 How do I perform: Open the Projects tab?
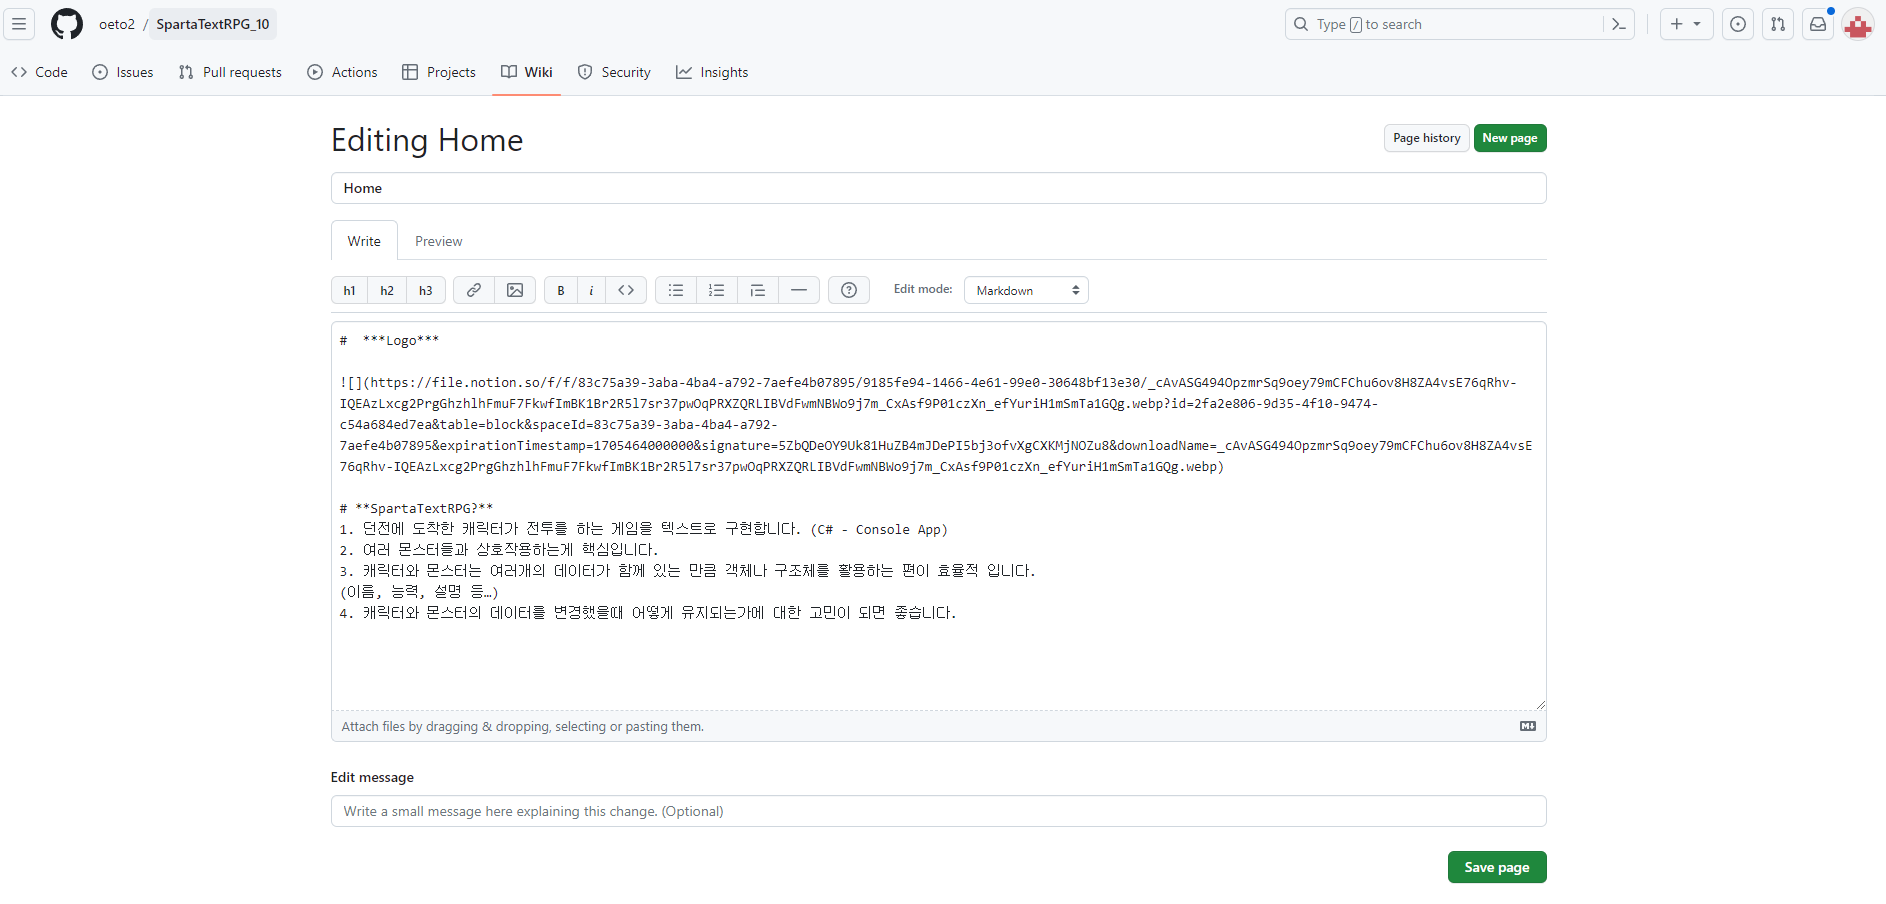[x=439, y=72]
